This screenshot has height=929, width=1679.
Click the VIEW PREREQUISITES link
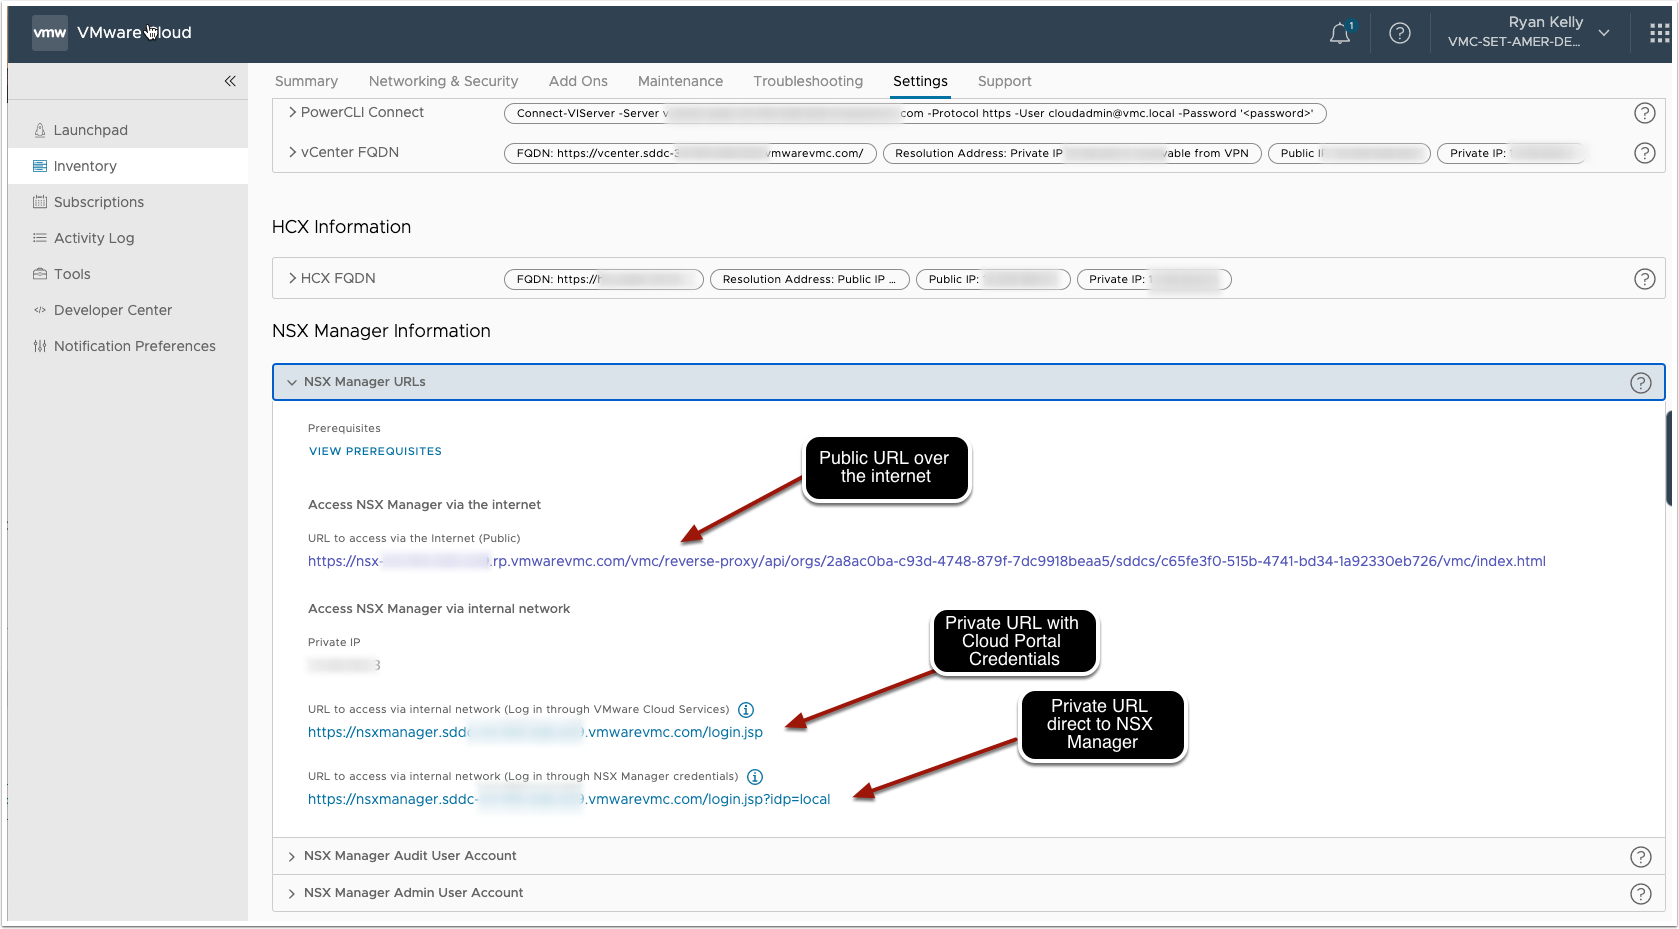click(x=375, y=451)
